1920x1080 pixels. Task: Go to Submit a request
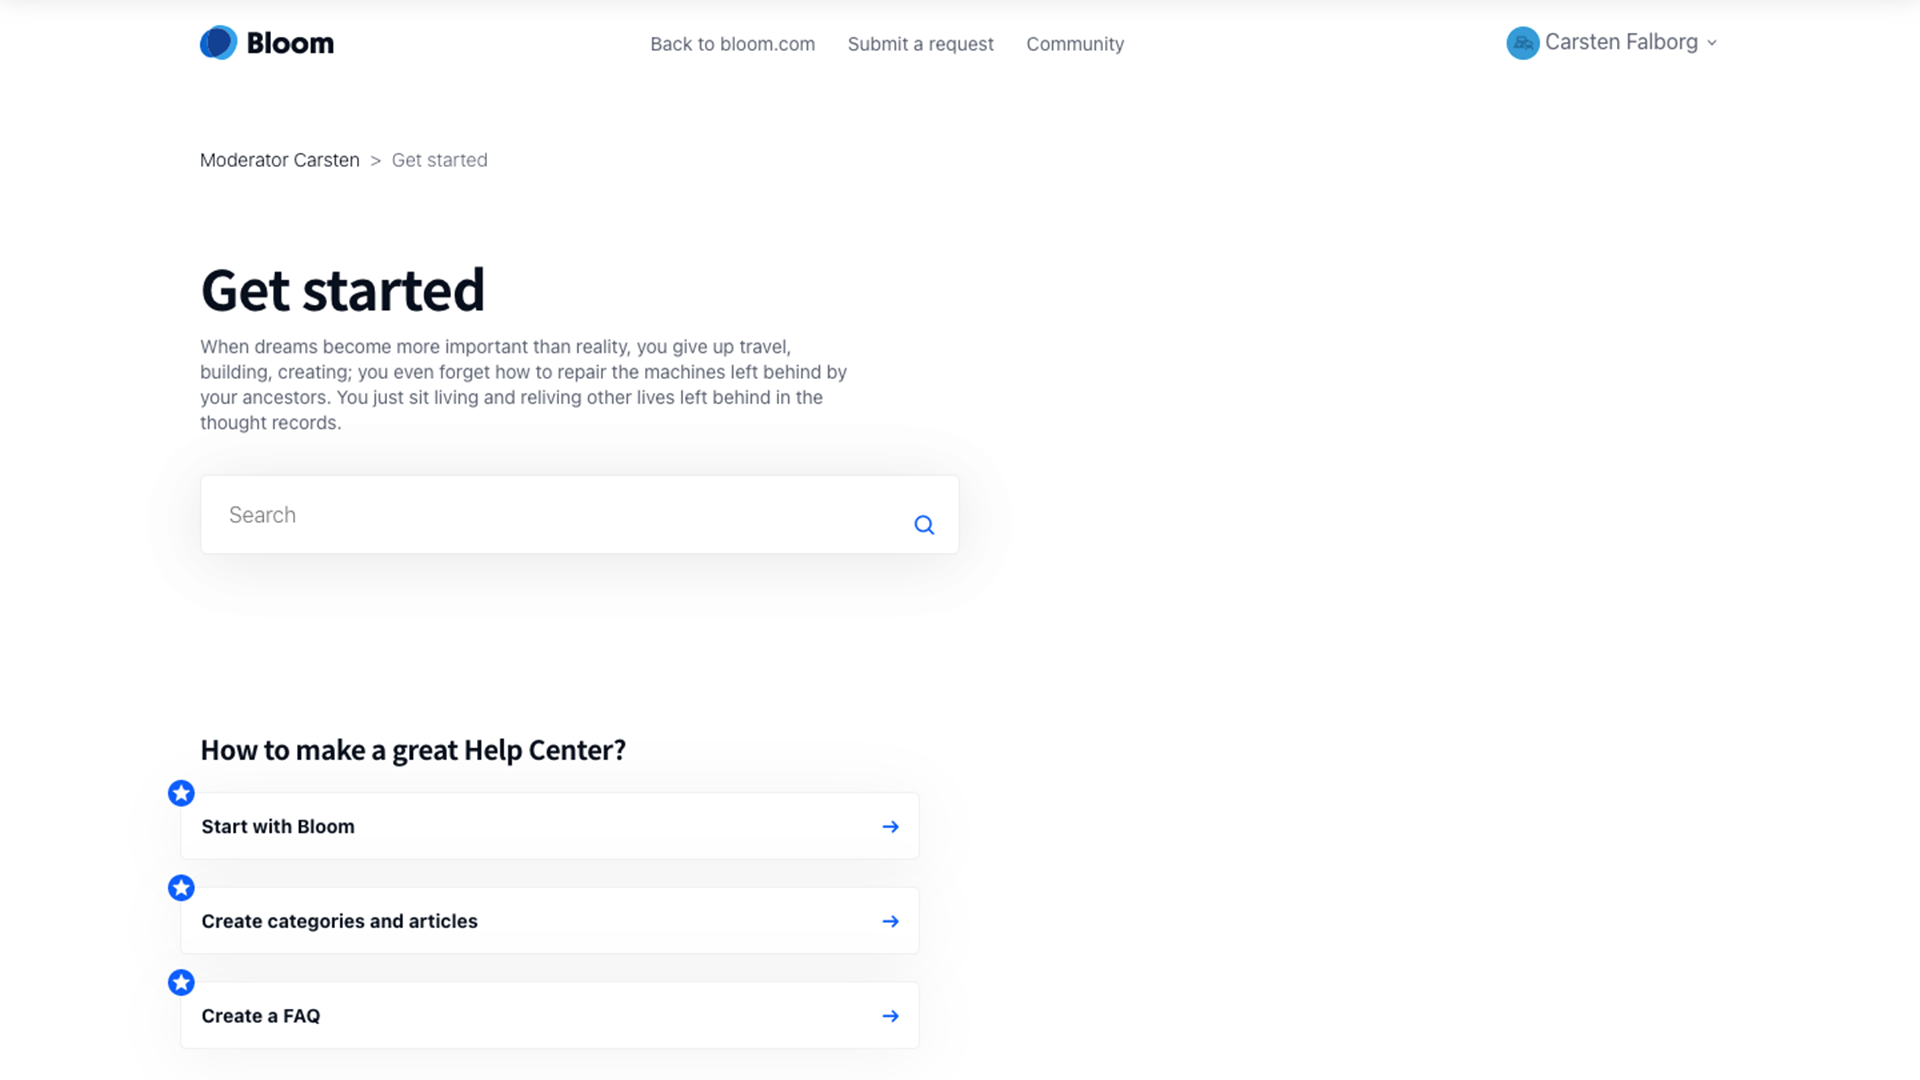click(x=920, y=44)
